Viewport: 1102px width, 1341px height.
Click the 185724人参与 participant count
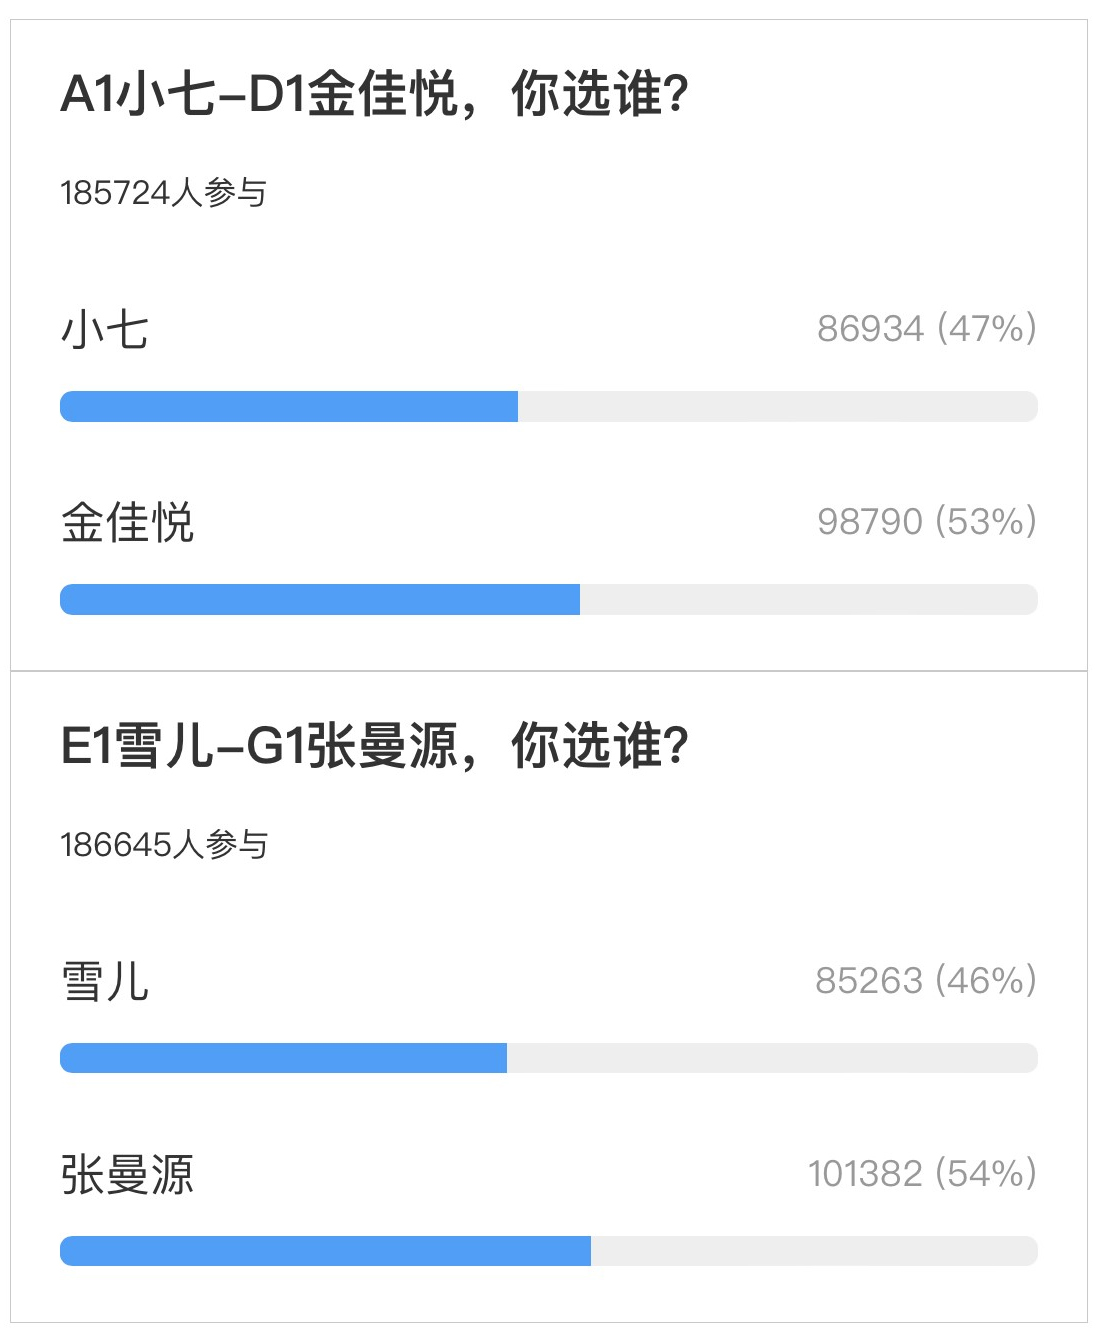[164, 192]
